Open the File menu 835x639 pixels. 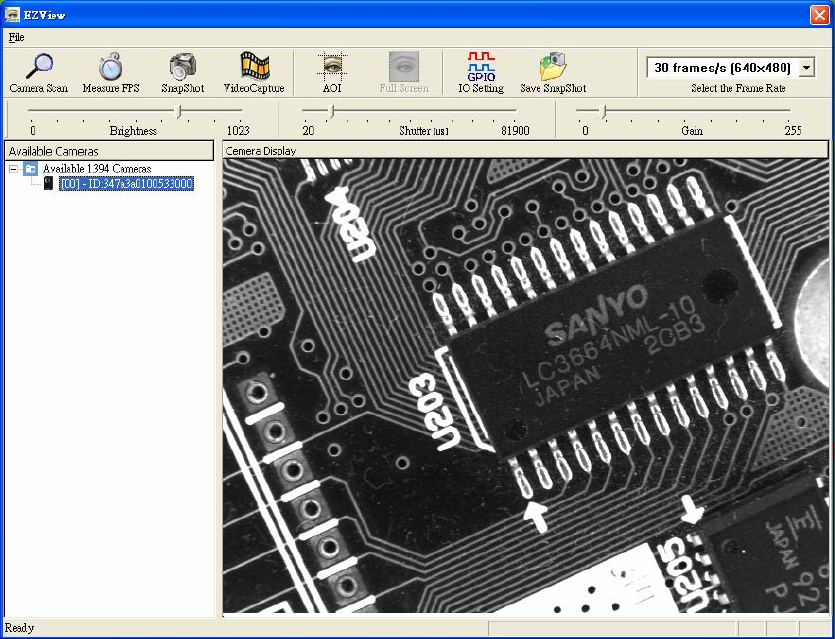(16, 37)
